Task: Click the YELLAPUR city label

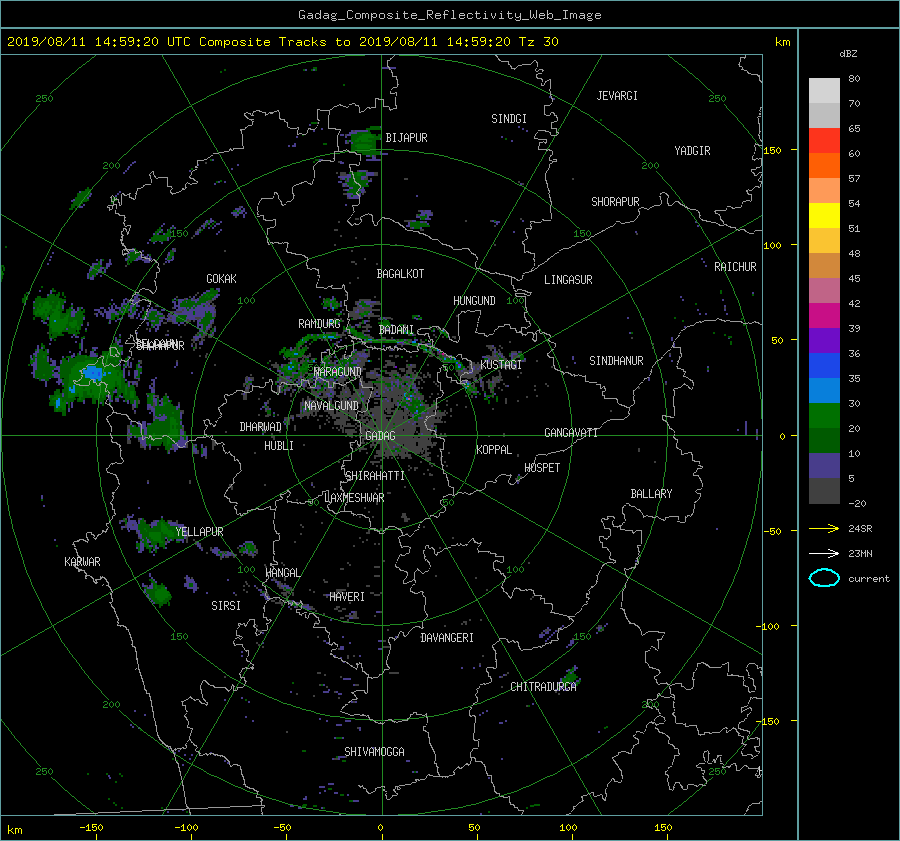Action: pyautogui.click(x=199, y=532)
